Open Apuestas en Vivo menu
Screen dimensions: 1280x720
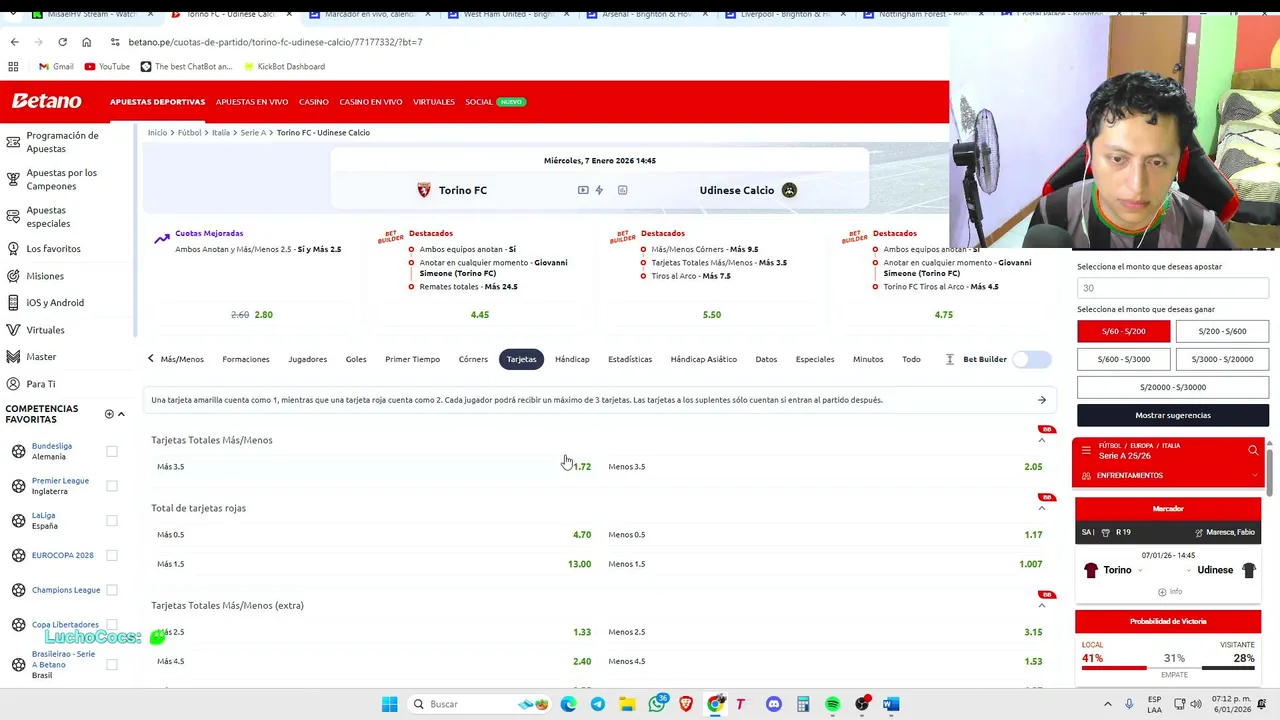point(252,102)
